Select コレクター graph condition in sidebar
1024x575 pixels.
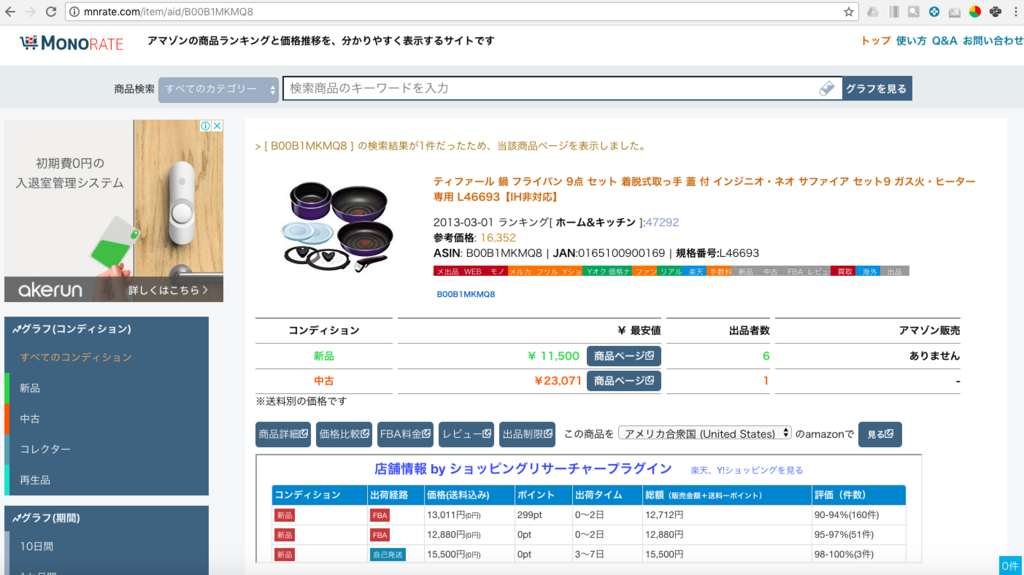coord(45,449)
